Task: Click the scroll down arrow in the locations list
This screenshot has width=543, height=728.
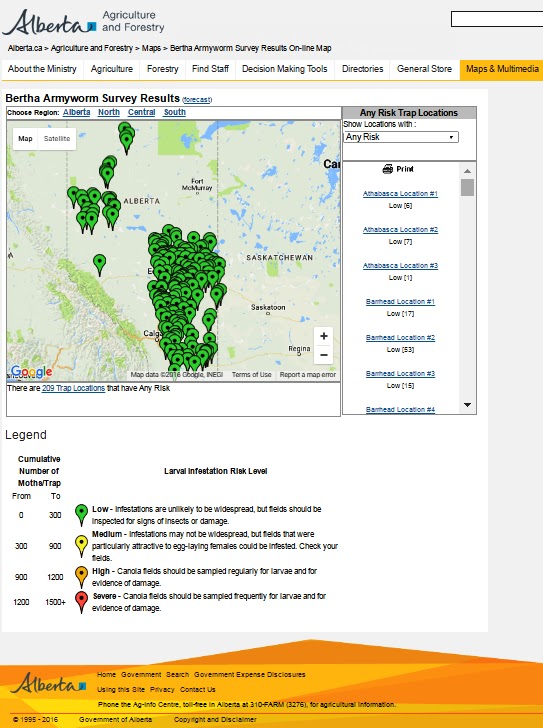Action: 467,405
